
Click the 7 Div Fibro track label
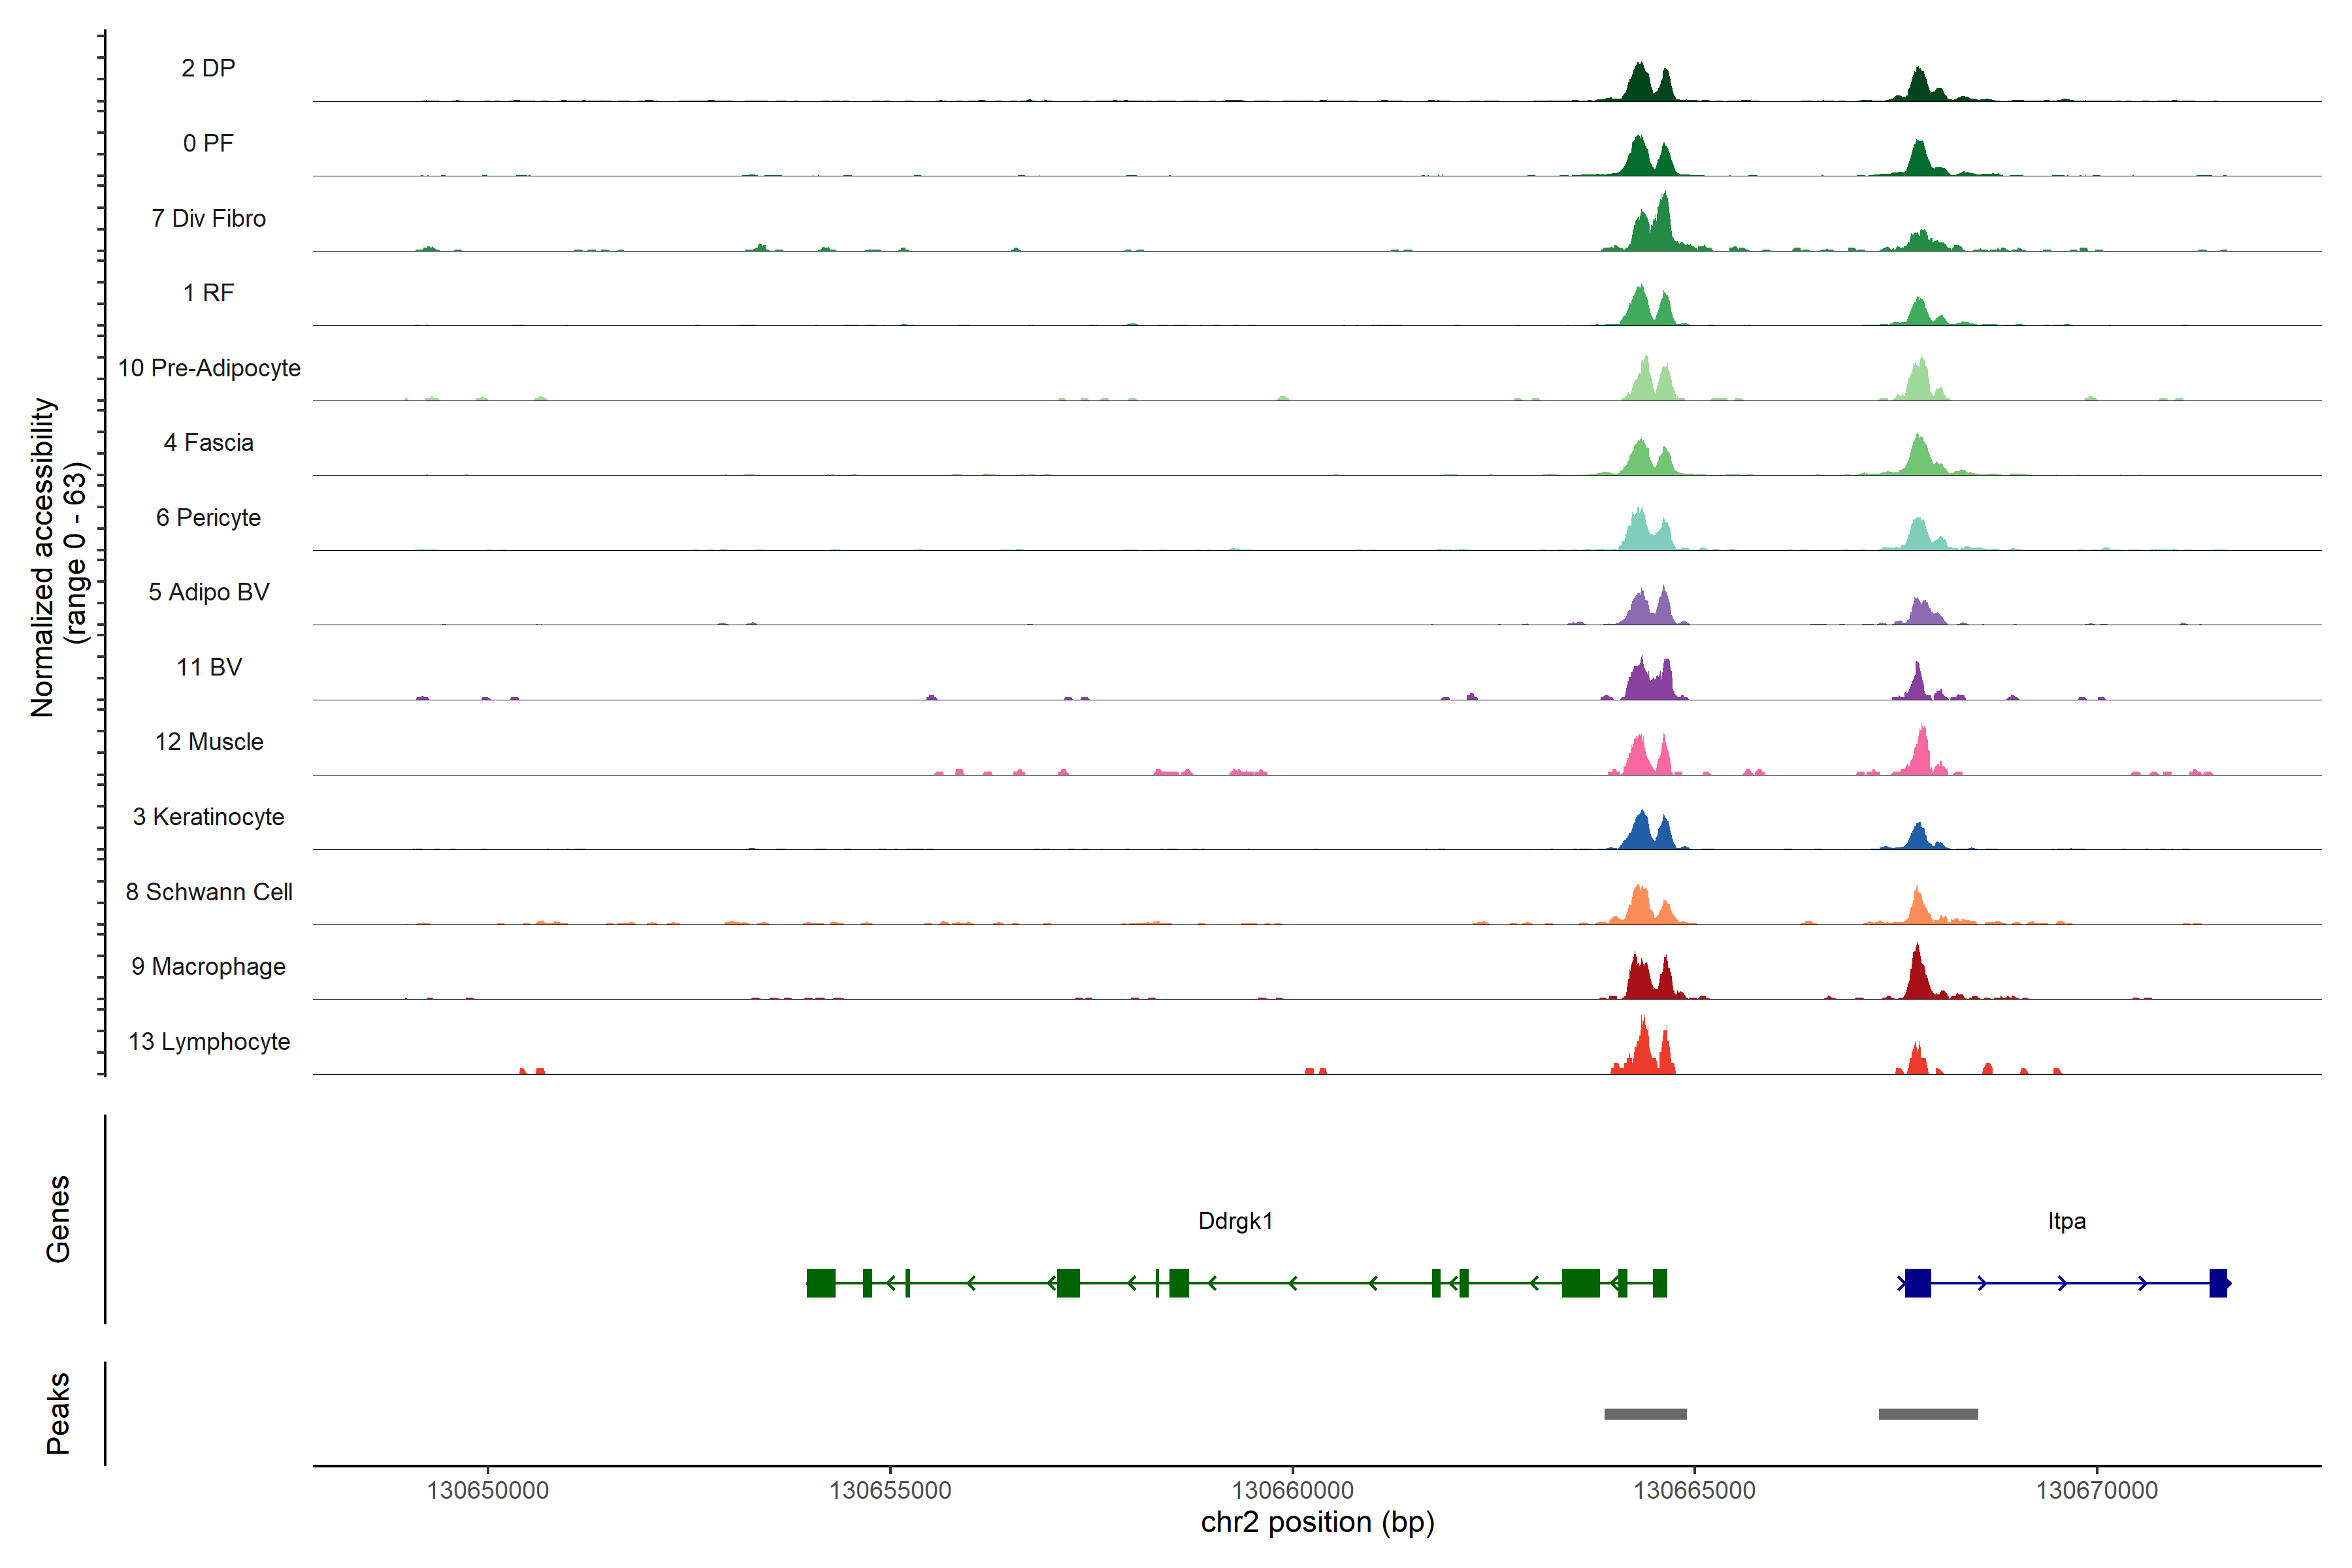(208, 218)
